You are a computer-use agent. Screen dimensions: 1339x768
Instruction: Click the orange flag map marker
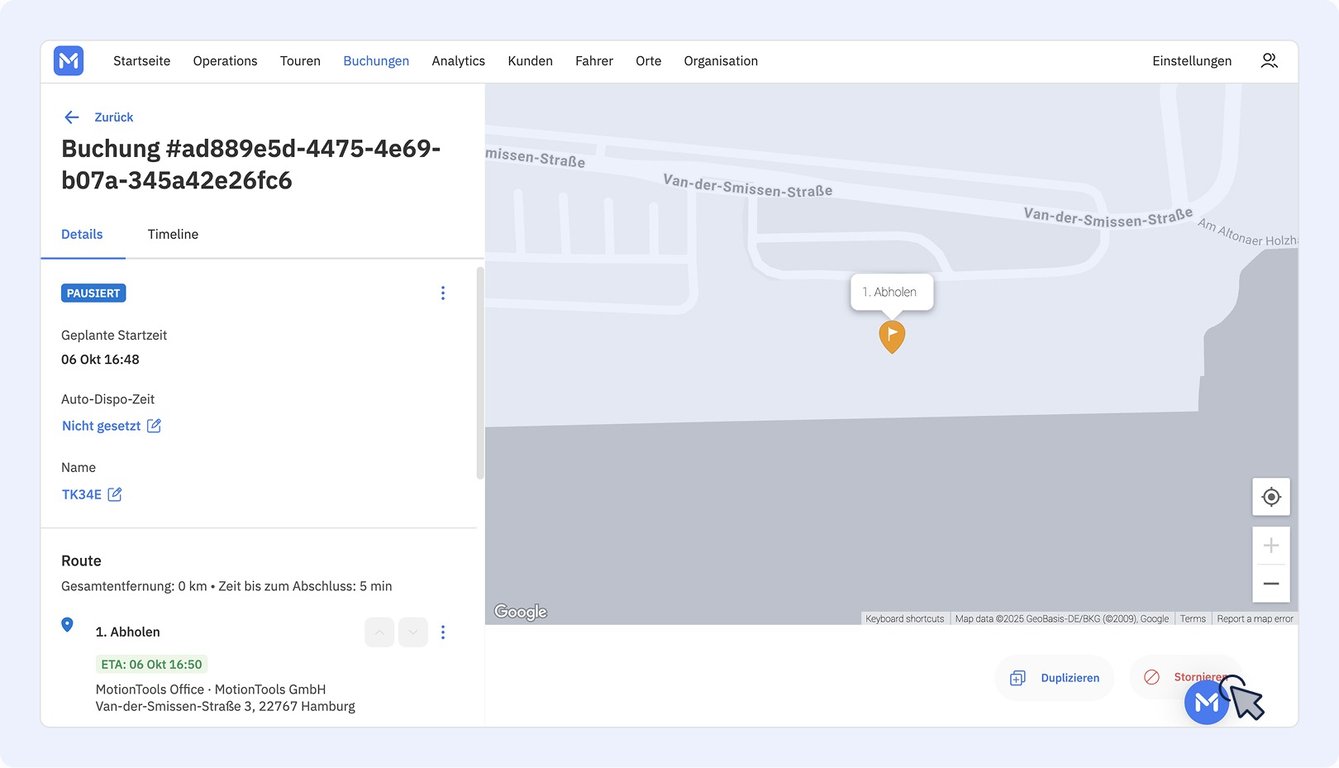892,336
